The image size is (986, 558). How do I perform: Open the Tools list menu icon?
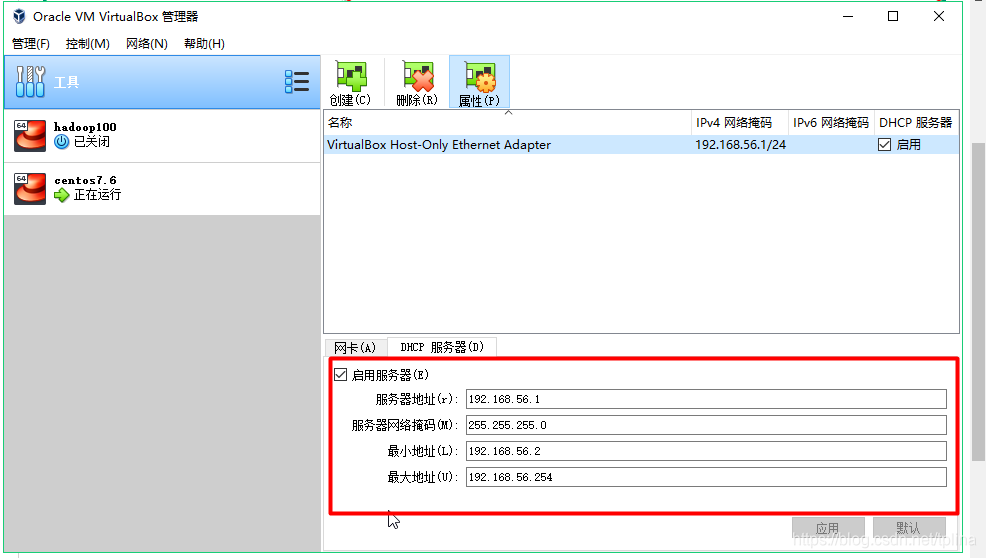coord(297,82)
